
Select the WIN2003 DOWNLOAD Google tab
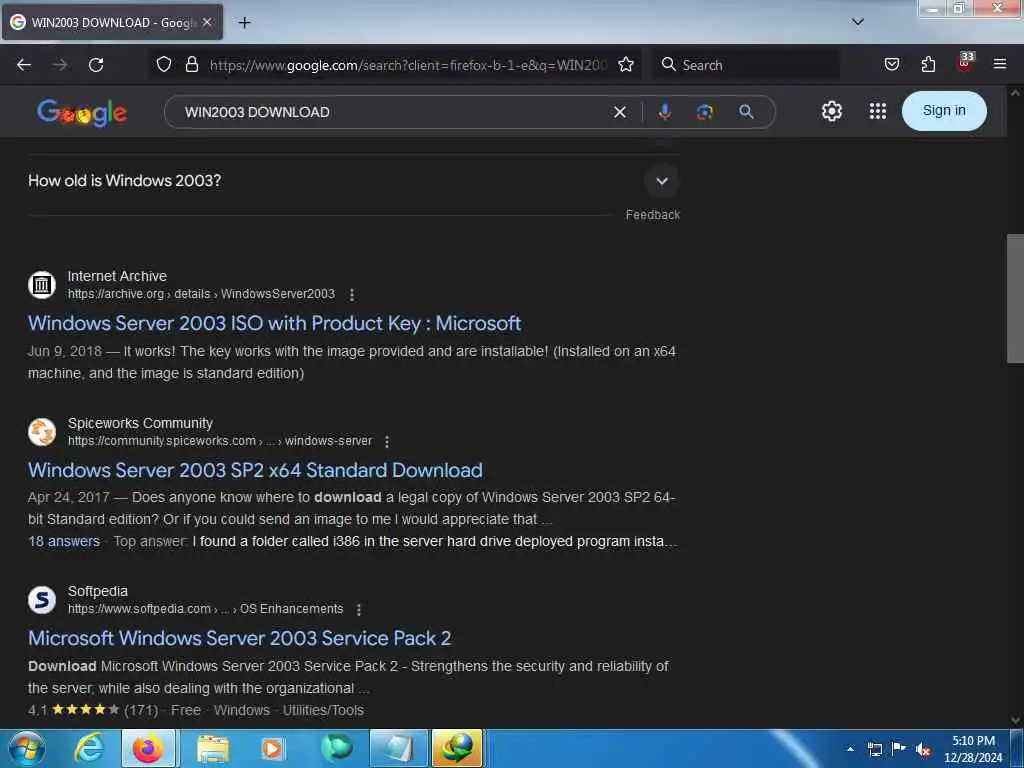click(112, 22)
